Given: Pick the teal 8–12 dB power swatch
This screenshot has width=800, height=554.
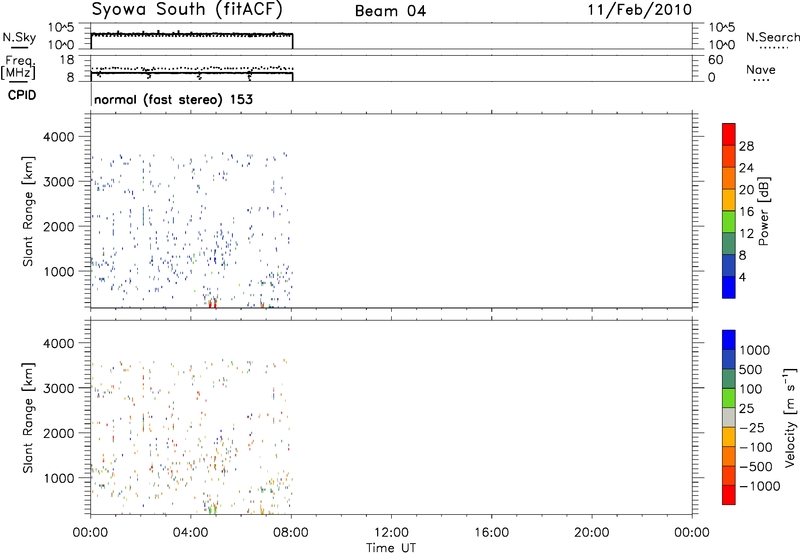Looking at the screenshot, I should click(729, 243).
